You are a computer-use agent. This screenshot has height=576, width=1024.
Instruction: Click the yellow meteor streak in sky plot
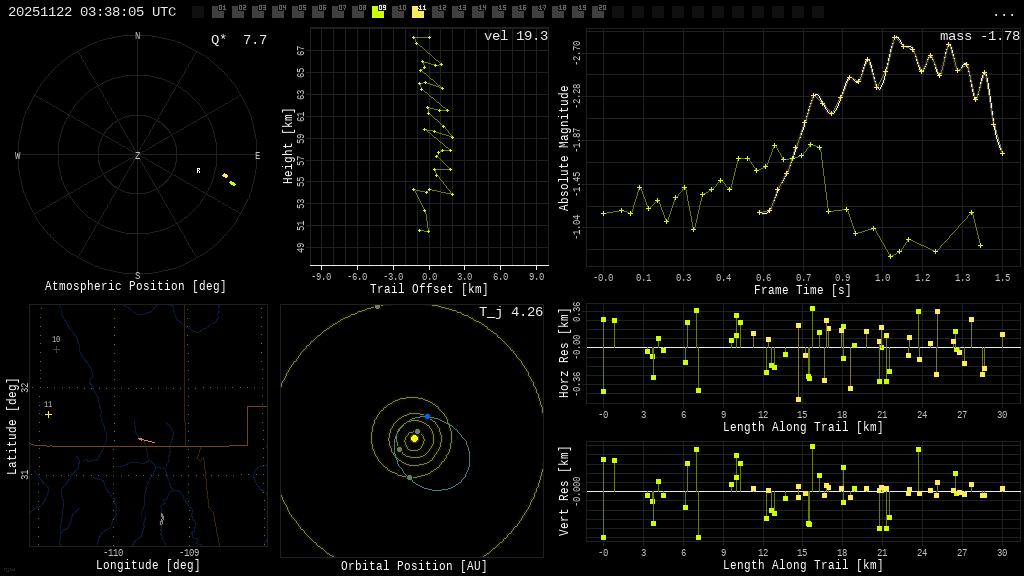[x=229, y=180]
